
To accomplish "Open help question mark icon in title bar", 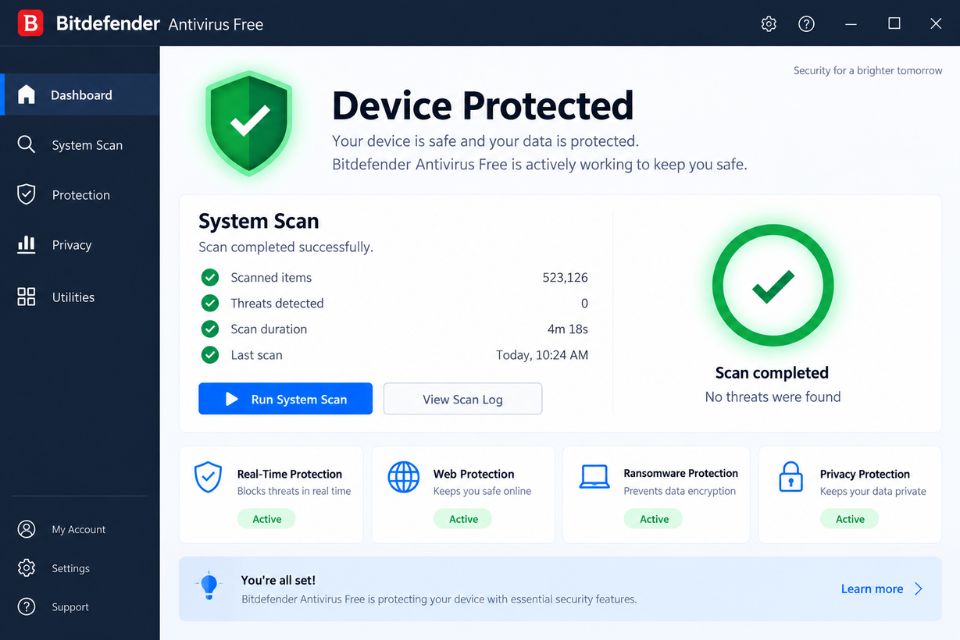I will point(806,24).
